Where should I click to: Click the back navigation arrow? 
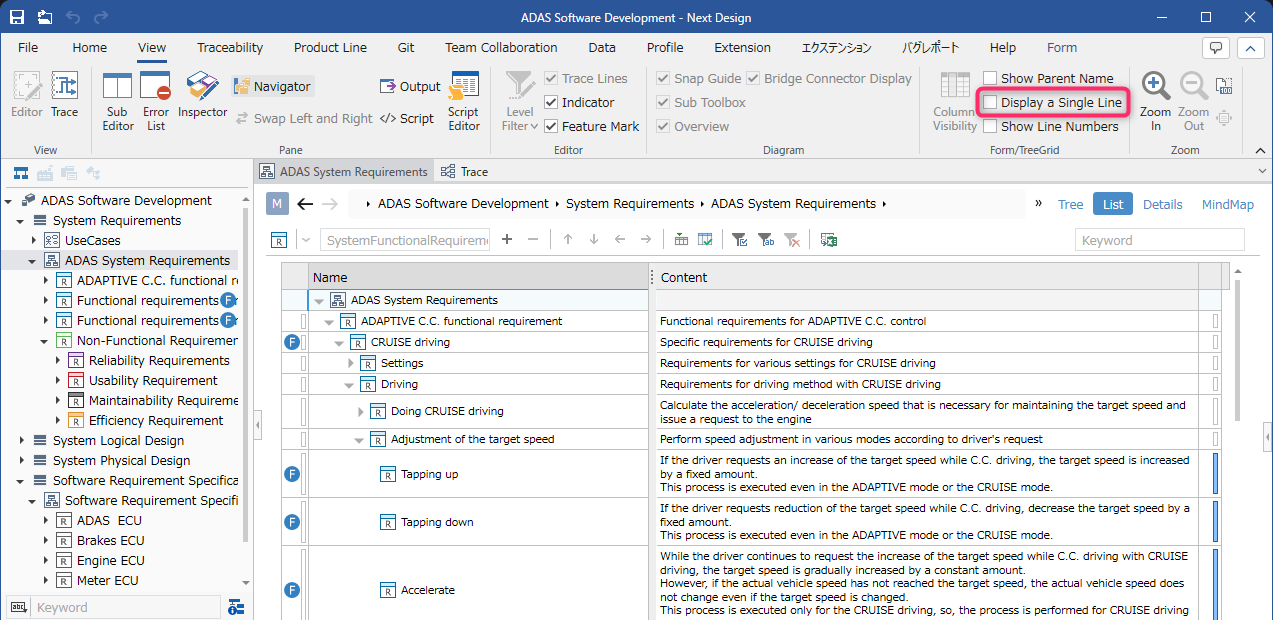click(306, 204)
